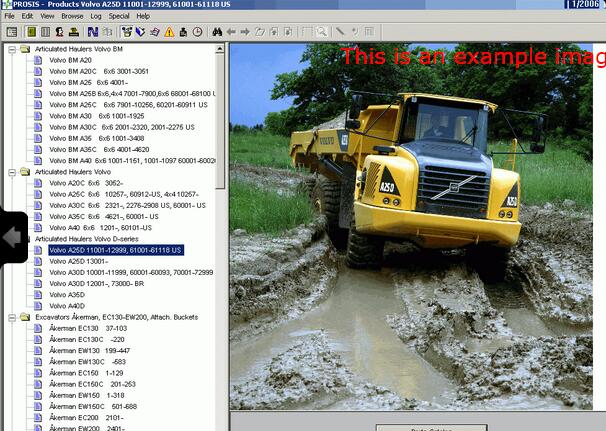This screenshot has width=606, height=431.
Task: Click the tree panel scrollbar thumb
Action: tap(220, 121)
